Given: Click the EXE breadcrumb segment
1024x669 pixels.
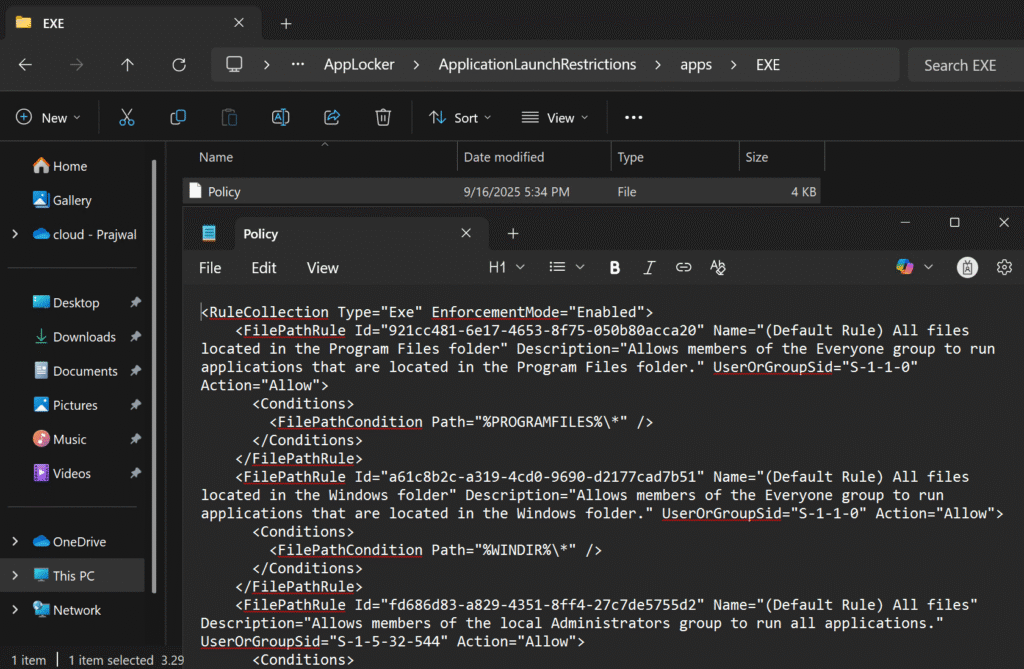Looking at the screenshot, I should 768,65.
